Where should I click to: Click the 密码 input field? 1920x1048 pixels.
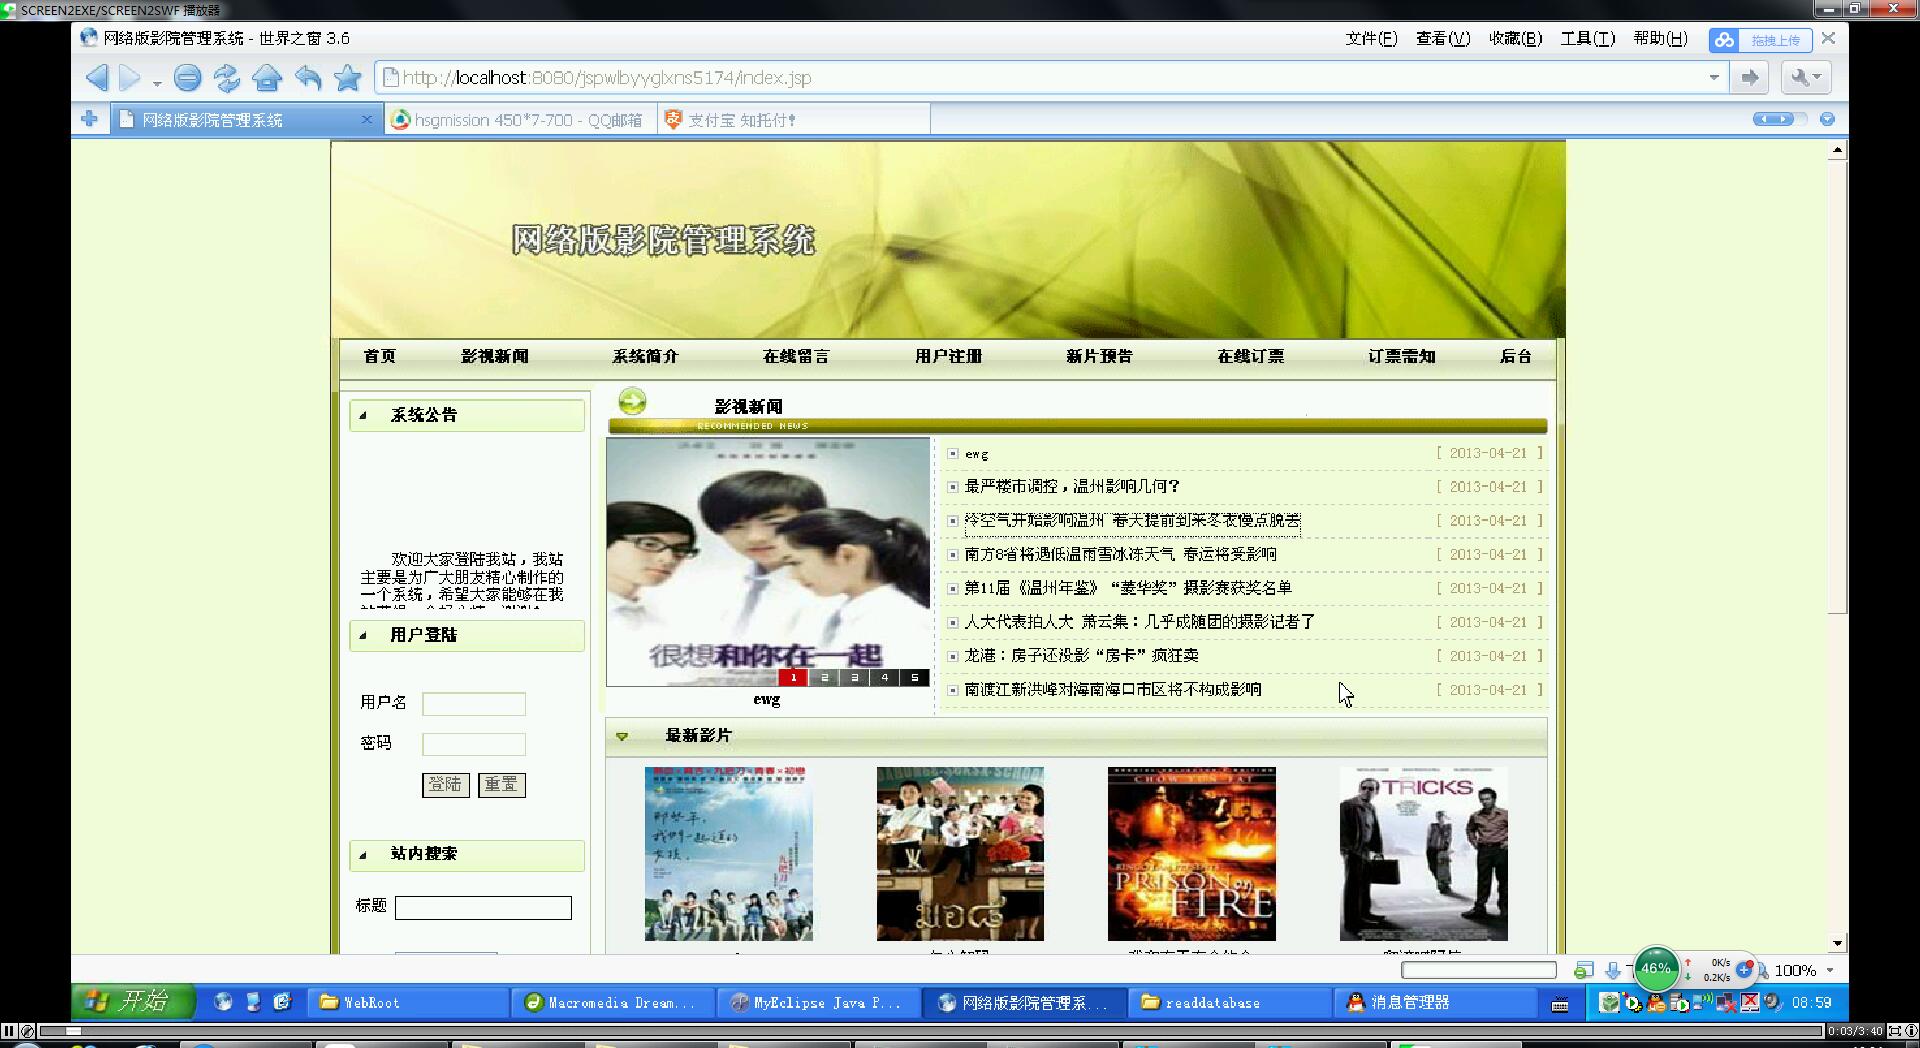[474, 744]
